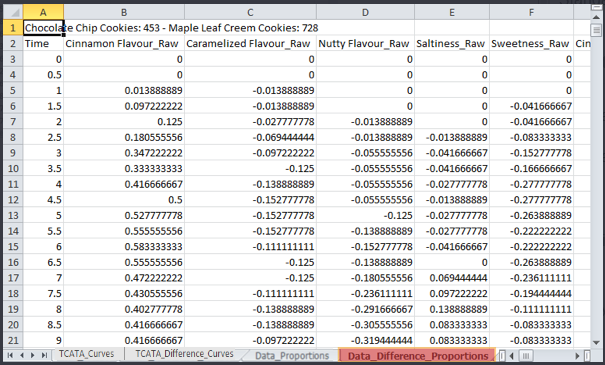The image size is (605, 365).
Task: Click cell with value 0.5 in row 12
Action: [x=124, y=200]
